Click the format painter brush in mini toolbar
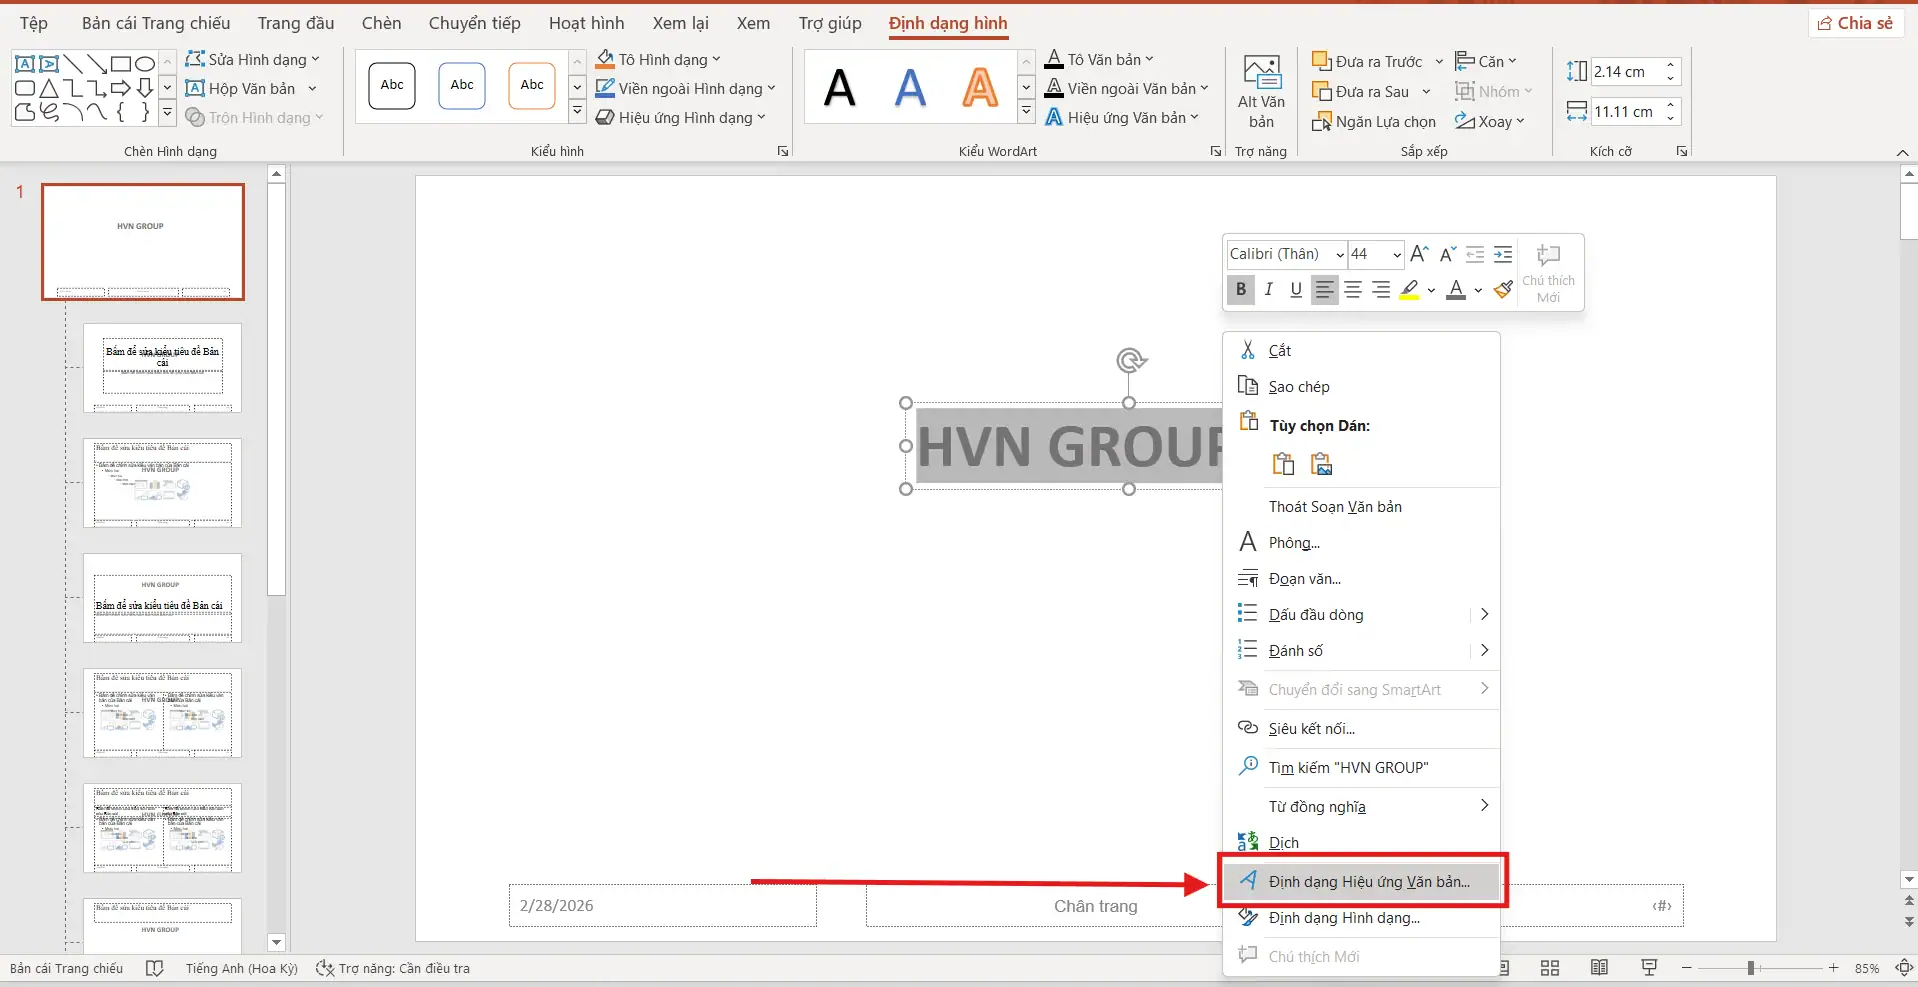This screenshot has height=987, width=1918. pos(1502,290)
